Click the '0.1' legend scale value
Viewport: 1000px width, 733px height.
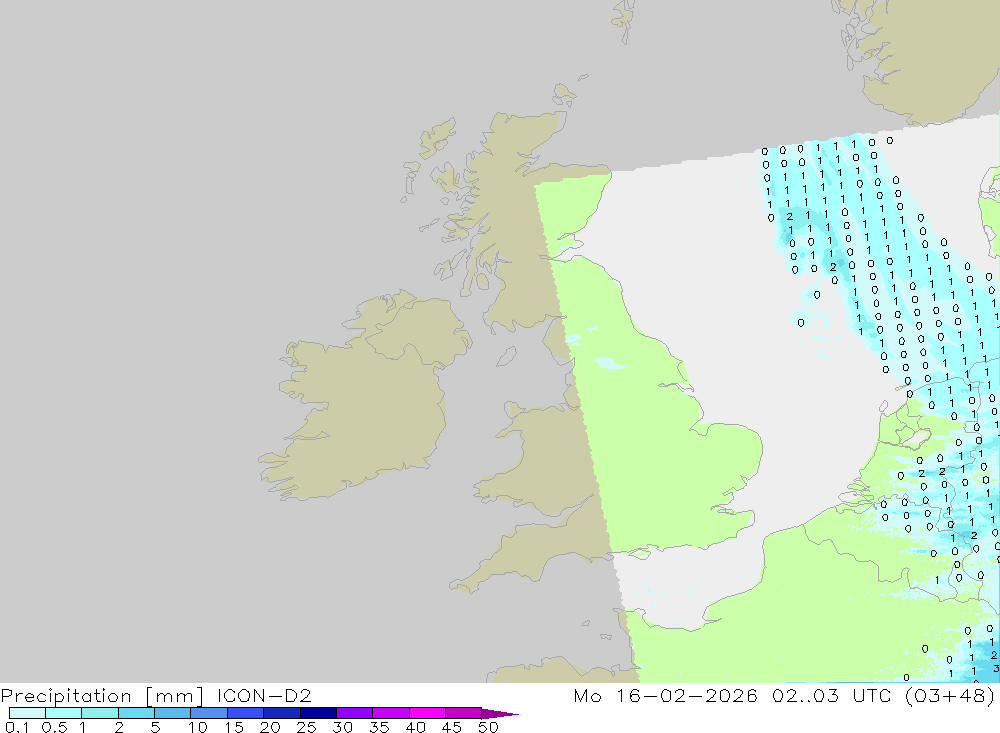click(17, 727)
